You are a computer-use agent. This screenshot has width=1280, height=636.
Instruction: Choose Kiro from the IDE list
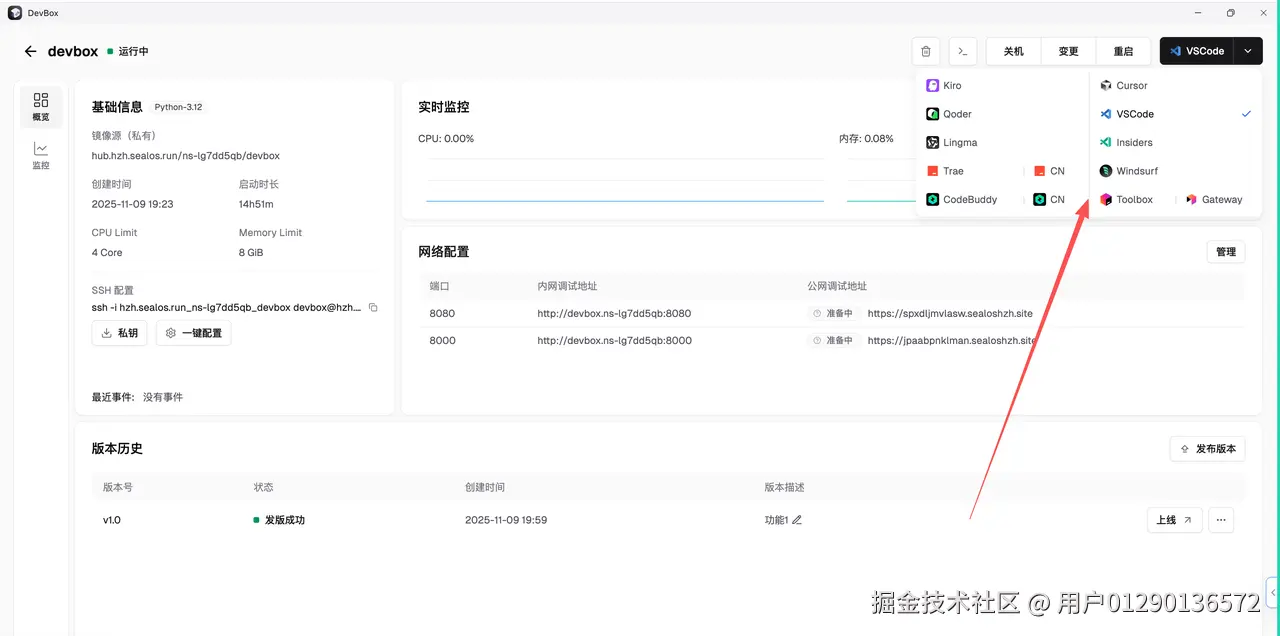point(952,86)
